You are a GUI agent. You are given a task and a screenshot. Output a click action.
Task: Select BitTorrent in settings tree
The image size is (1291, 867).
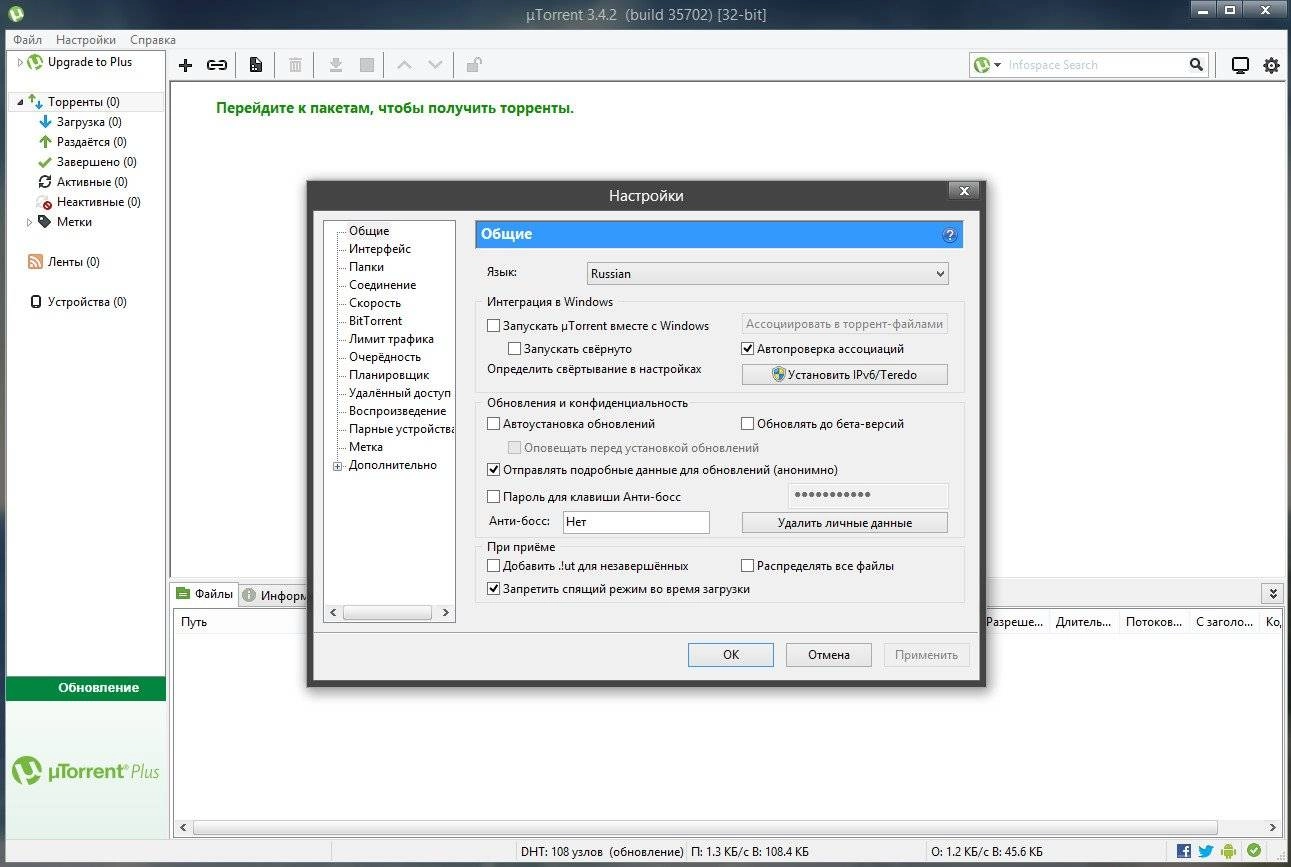pos(375,321)
